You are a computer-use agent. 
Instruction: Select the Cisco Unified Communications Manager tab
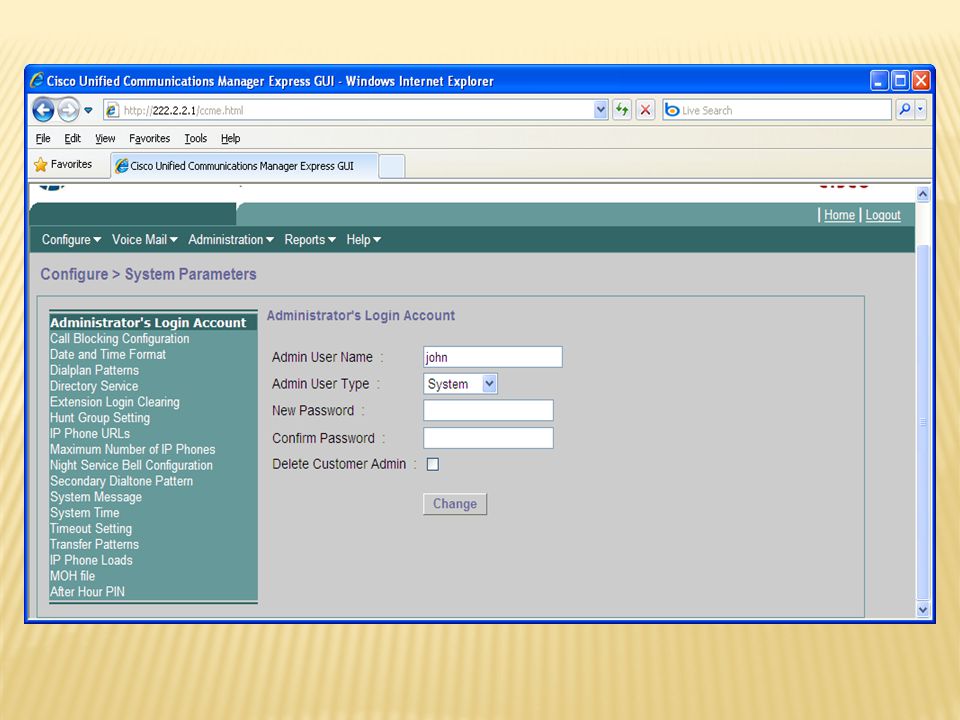click(244, 166)
